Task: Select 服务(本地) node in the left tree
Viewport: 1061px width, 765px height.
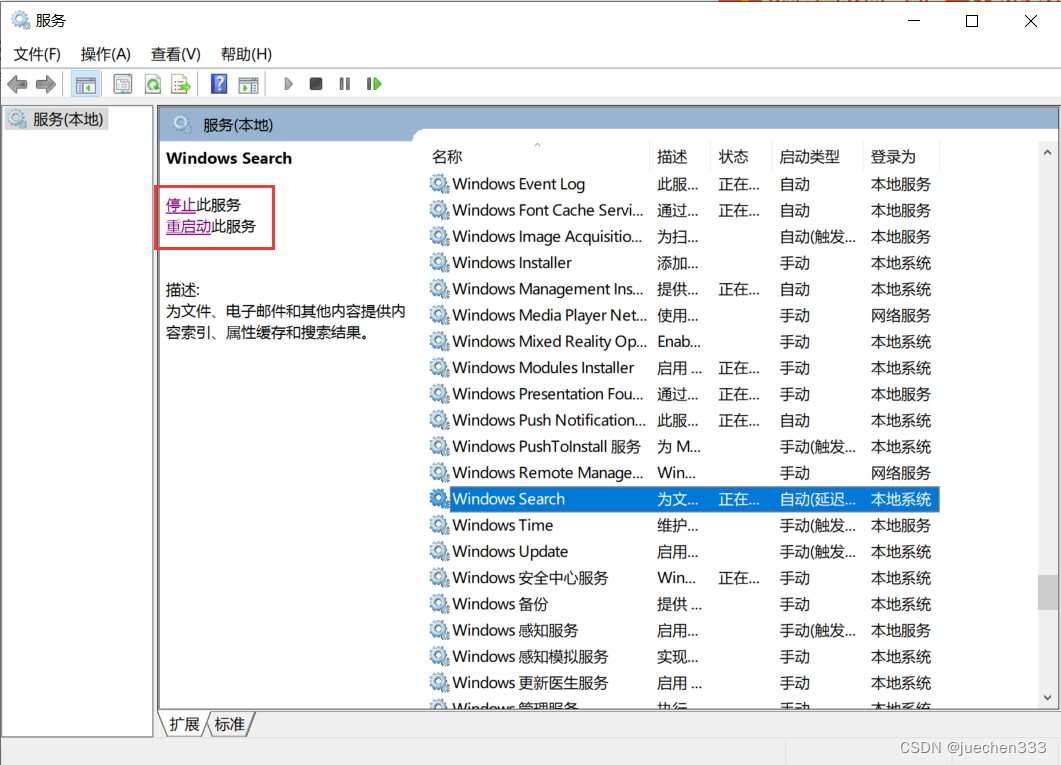Action: [x=57, y=119]
